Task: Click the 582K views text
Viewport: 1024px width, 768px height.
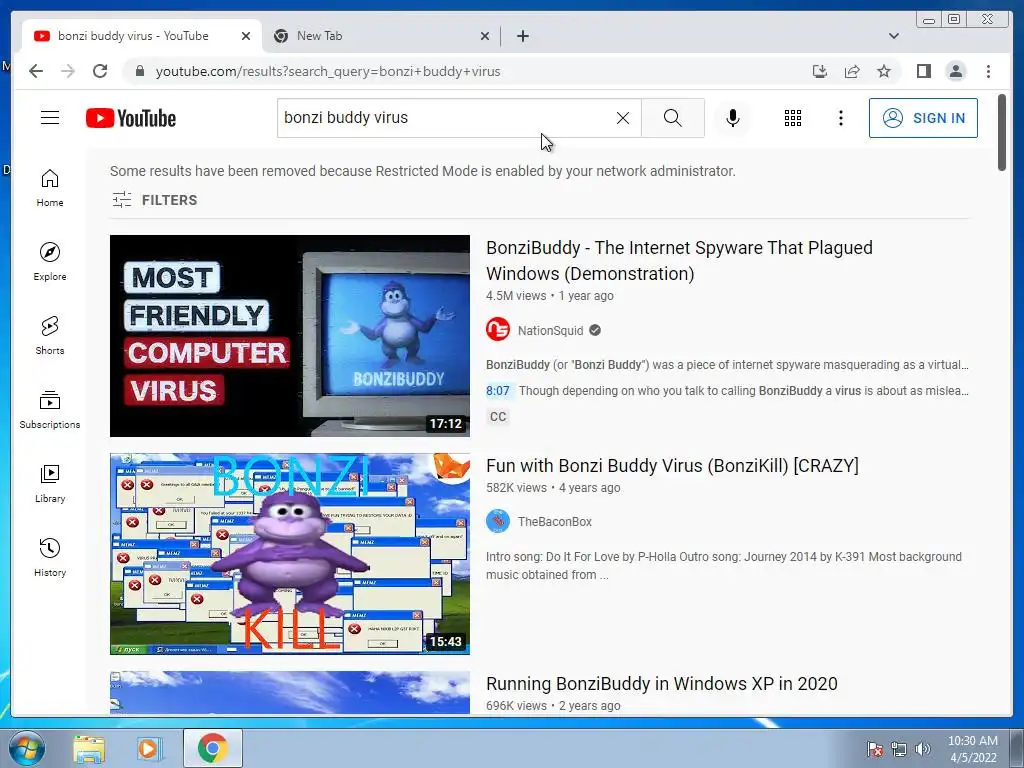Action: pyautogui.click(x=516, y=488)
